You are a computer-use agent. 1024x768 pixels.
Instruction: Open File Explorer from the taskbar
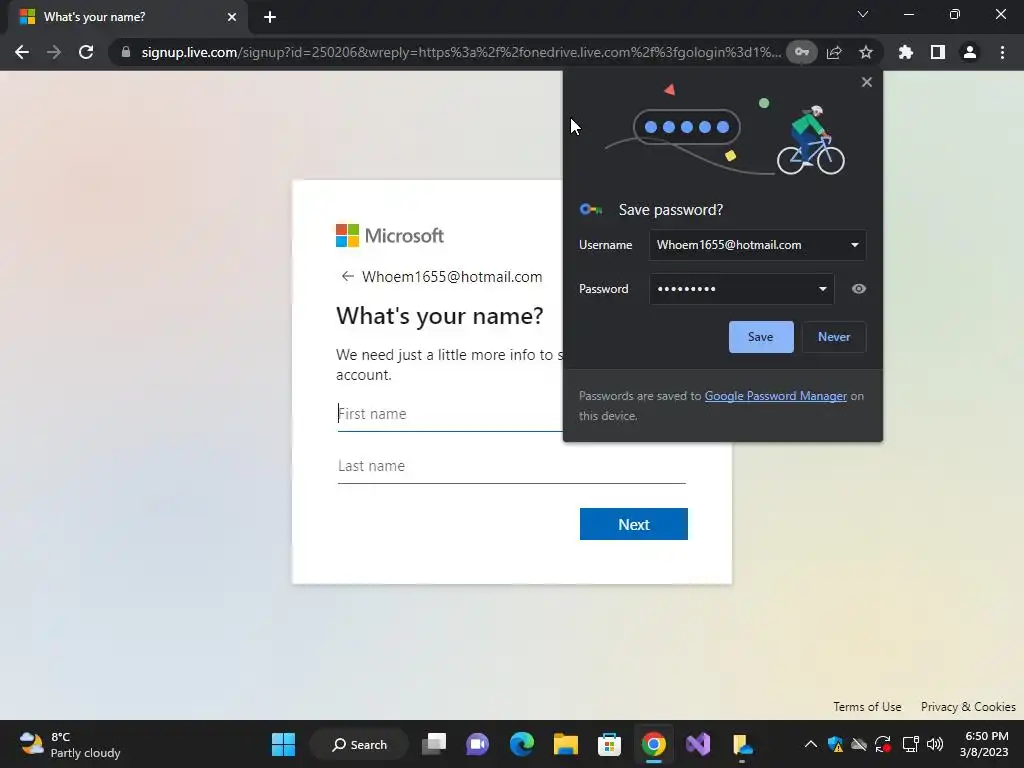[566, 744]
